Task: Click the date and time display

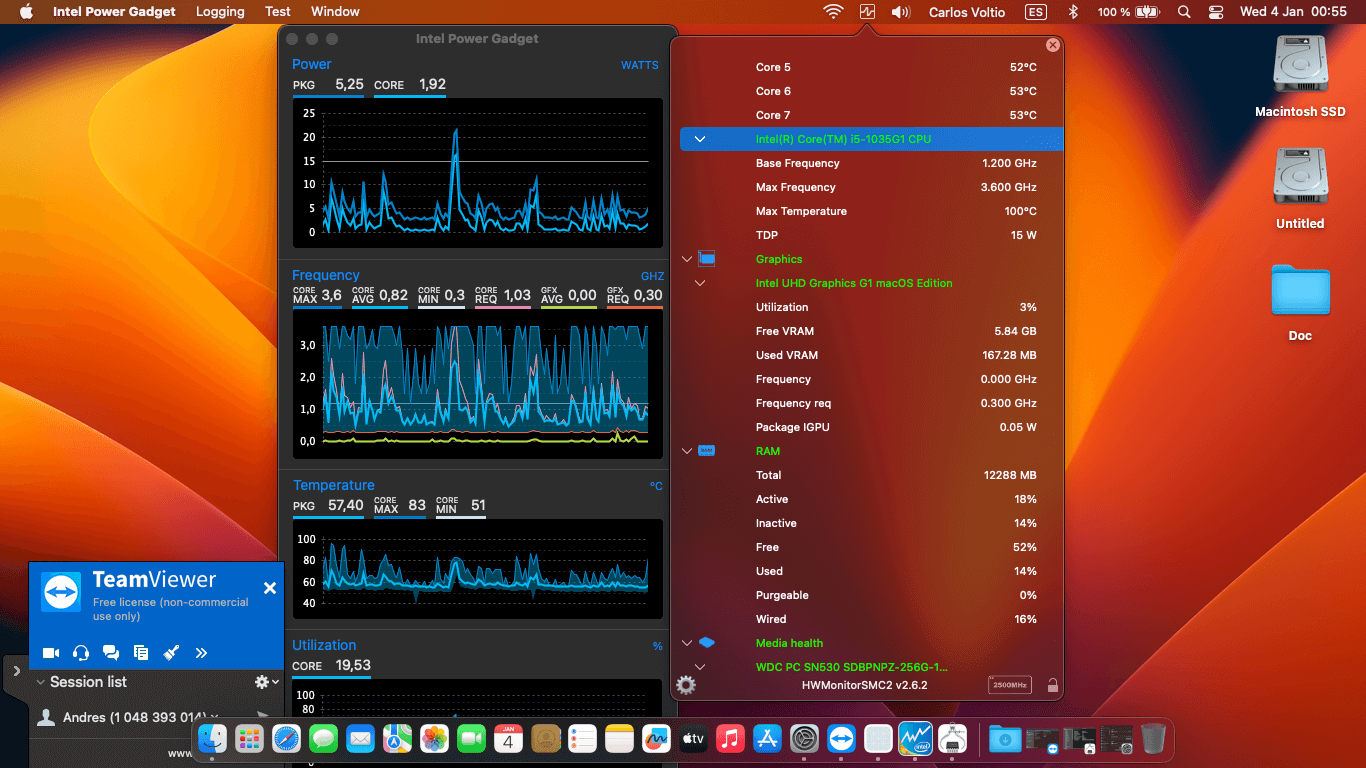Action: point(1293,12)
